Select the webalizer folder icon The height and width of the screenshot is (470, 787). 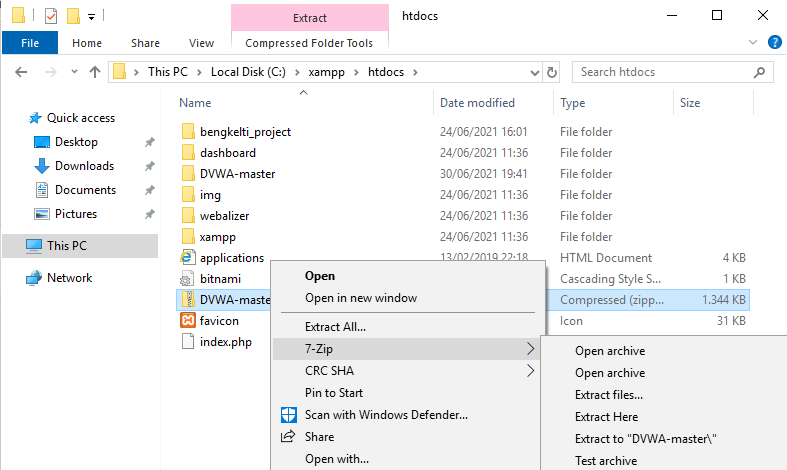[188, 216]
